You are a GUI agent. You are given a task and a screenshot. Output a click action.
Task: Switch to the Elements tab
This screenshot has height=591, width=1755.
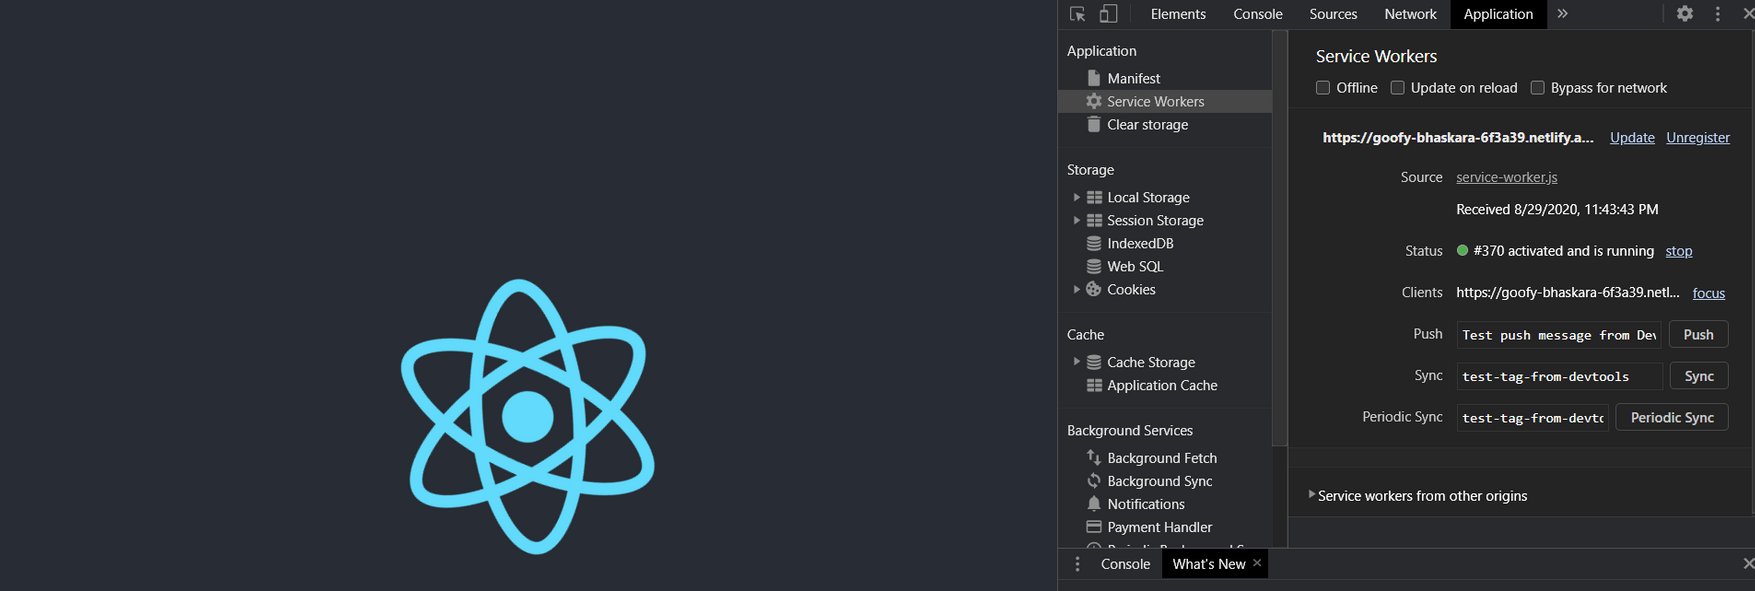tap(1178, 14)
